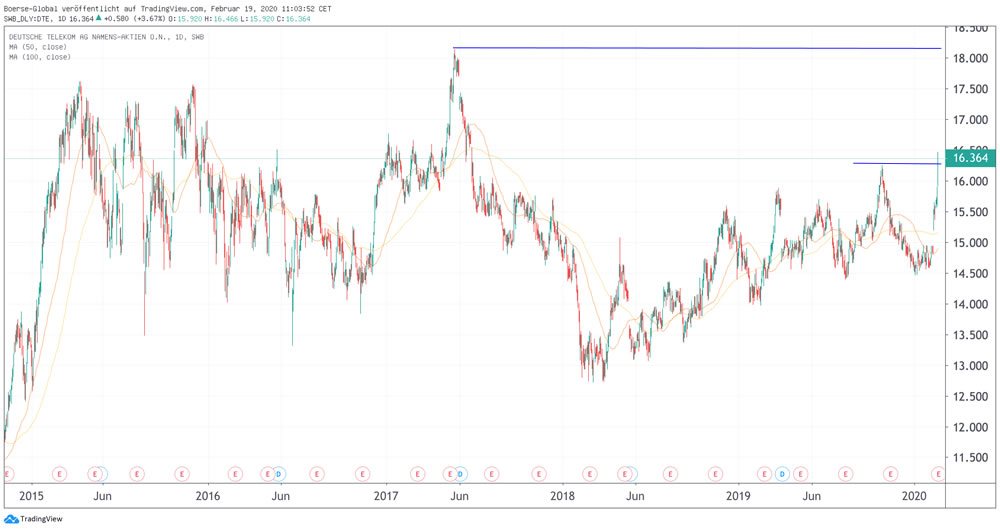The width and height of the screenshot is (1000, 530).
Task: Click the green up-arrow price change indicator
Action: click(98, 18)
